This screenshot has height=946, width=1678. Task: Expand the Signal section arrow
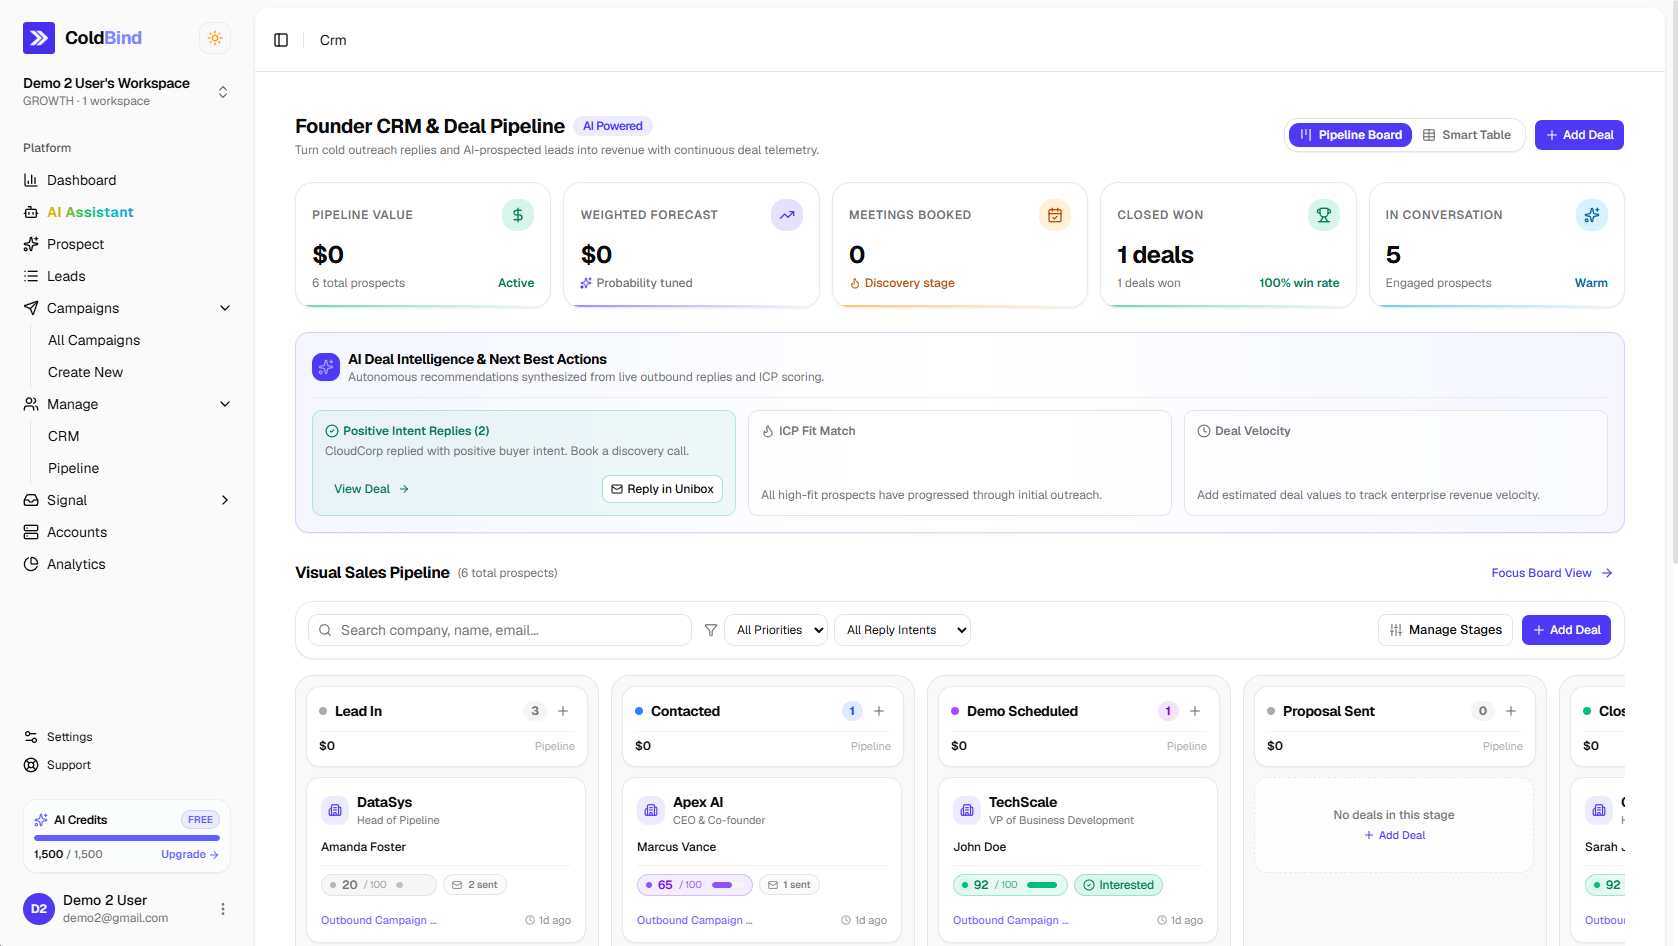[x=225, y=500]
